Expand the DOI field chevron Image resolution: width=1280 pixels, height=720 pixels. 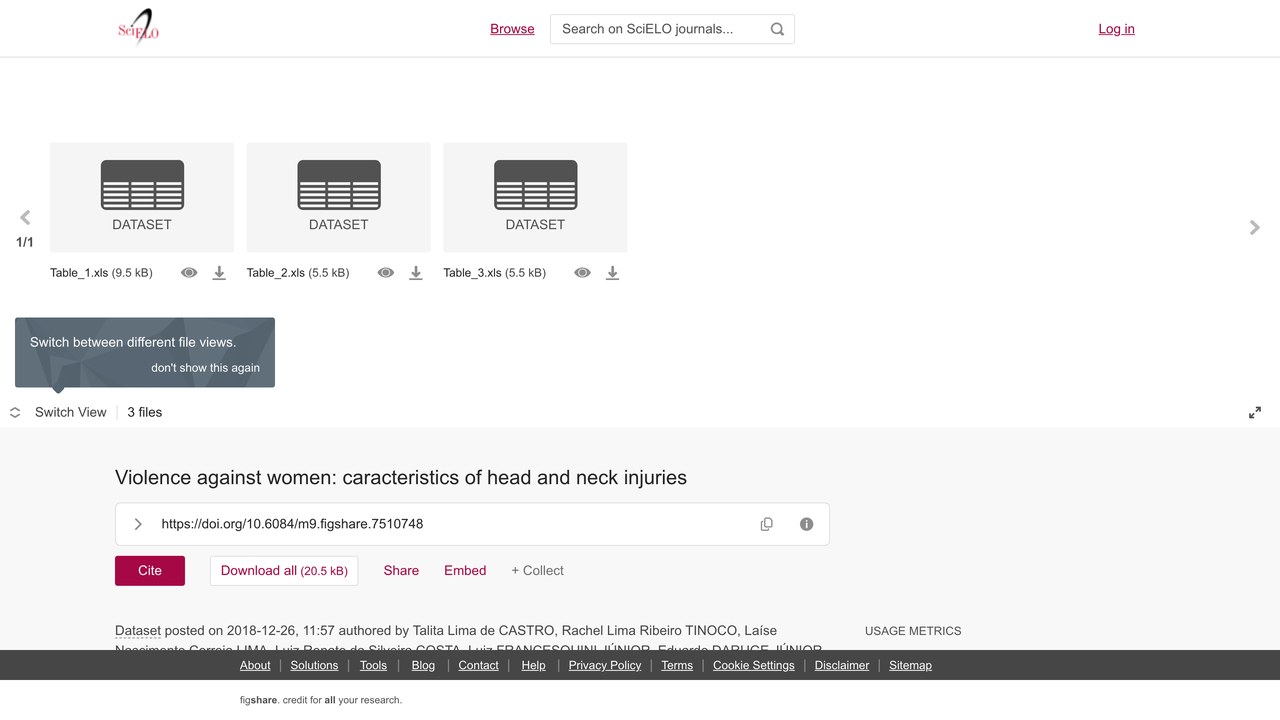(x=138, y=524)
